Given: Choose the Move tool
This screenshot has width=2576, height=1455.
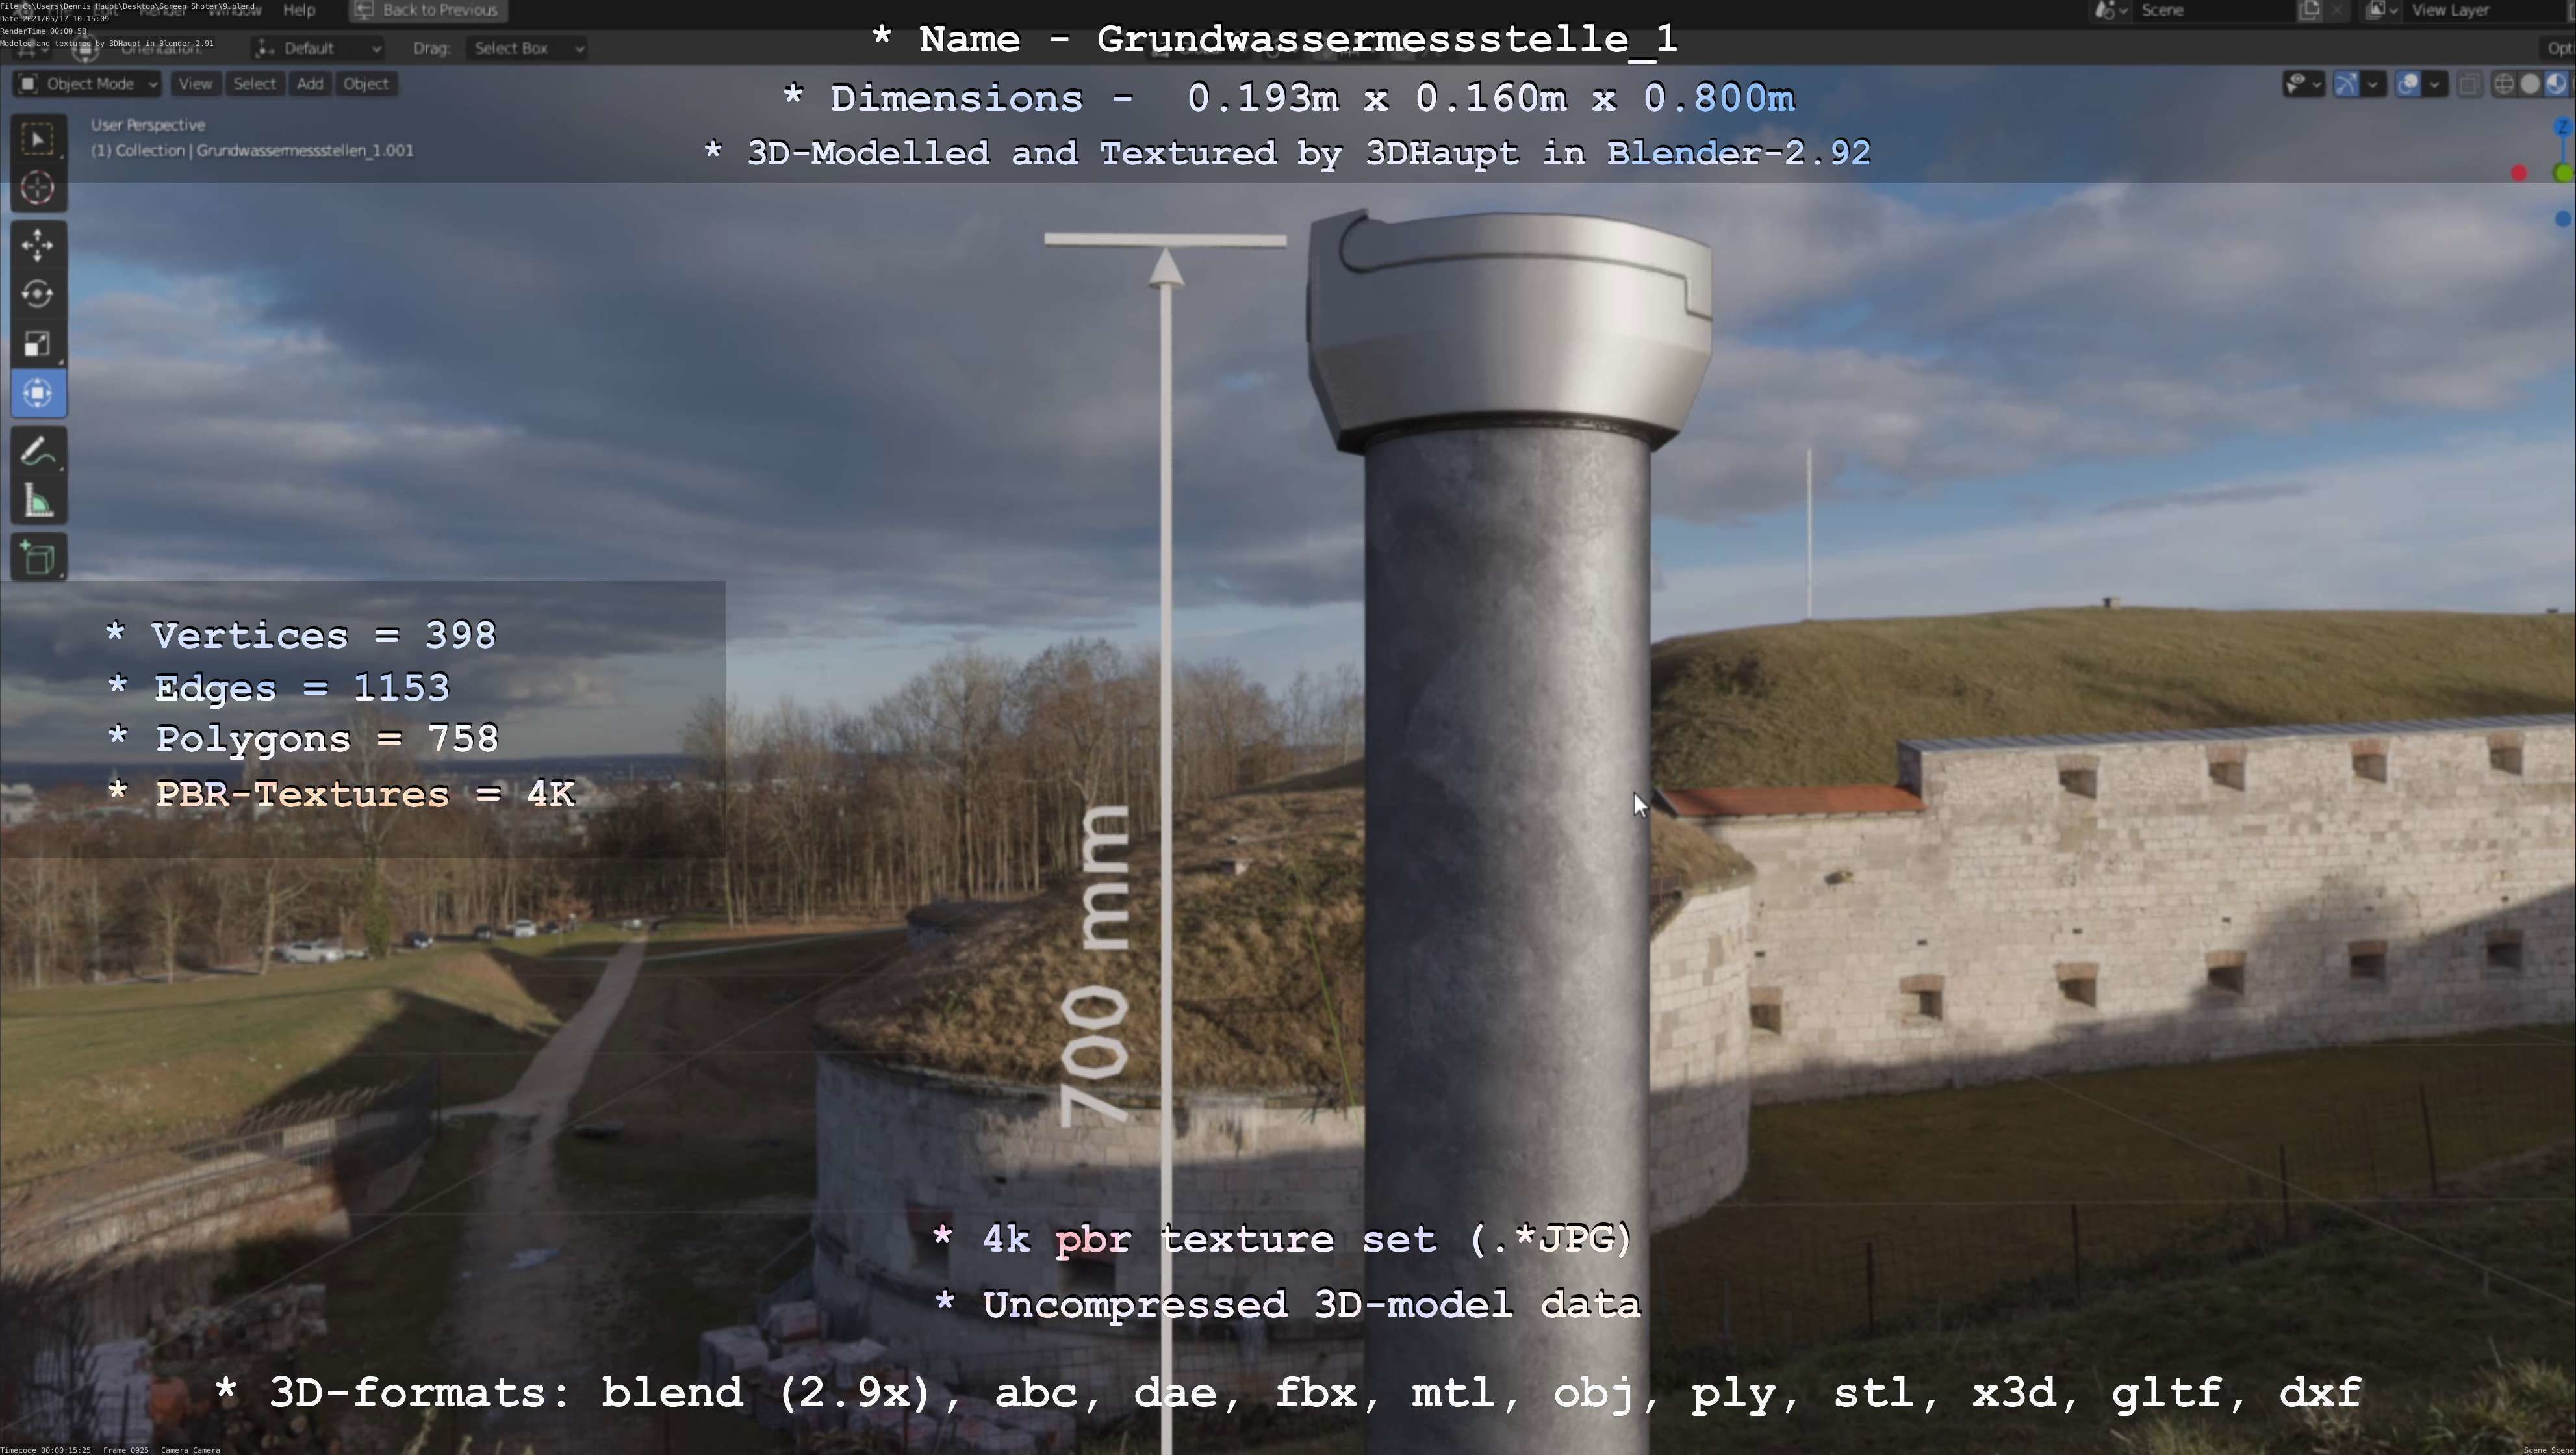Looking at the screenshot, I should pyautogui.click(x=38, y=245).
